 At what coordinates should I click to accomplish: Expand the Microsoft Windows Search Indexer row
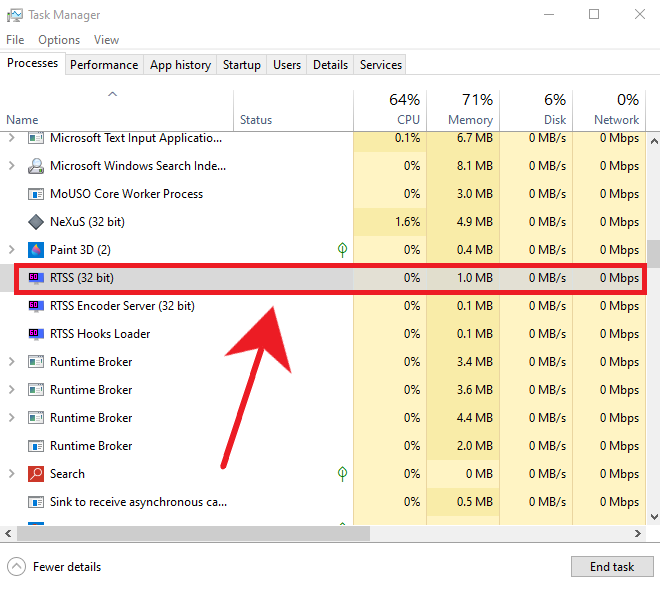[x=12, y=166]
